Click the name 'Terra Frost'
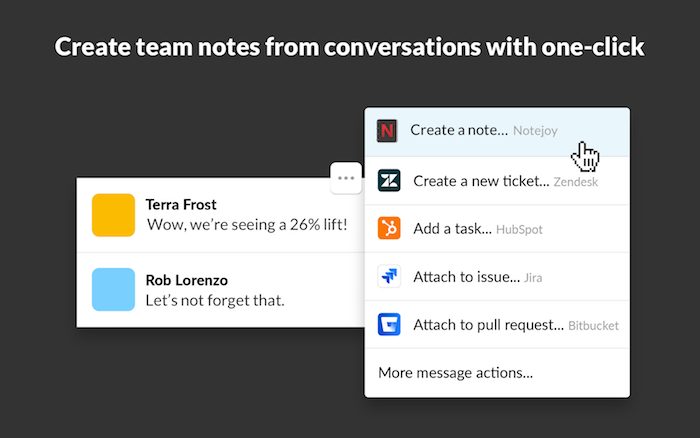Viewport: 700px width, 438px height. [181, 204]
